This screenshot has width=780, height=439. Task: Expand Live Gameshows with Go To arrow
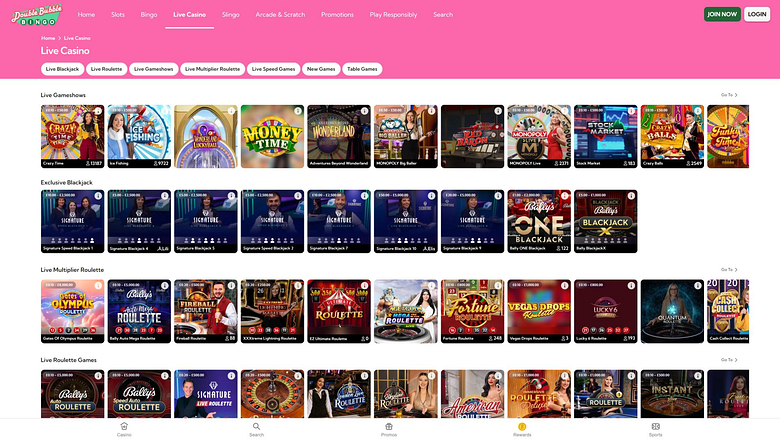coord(729,95)
